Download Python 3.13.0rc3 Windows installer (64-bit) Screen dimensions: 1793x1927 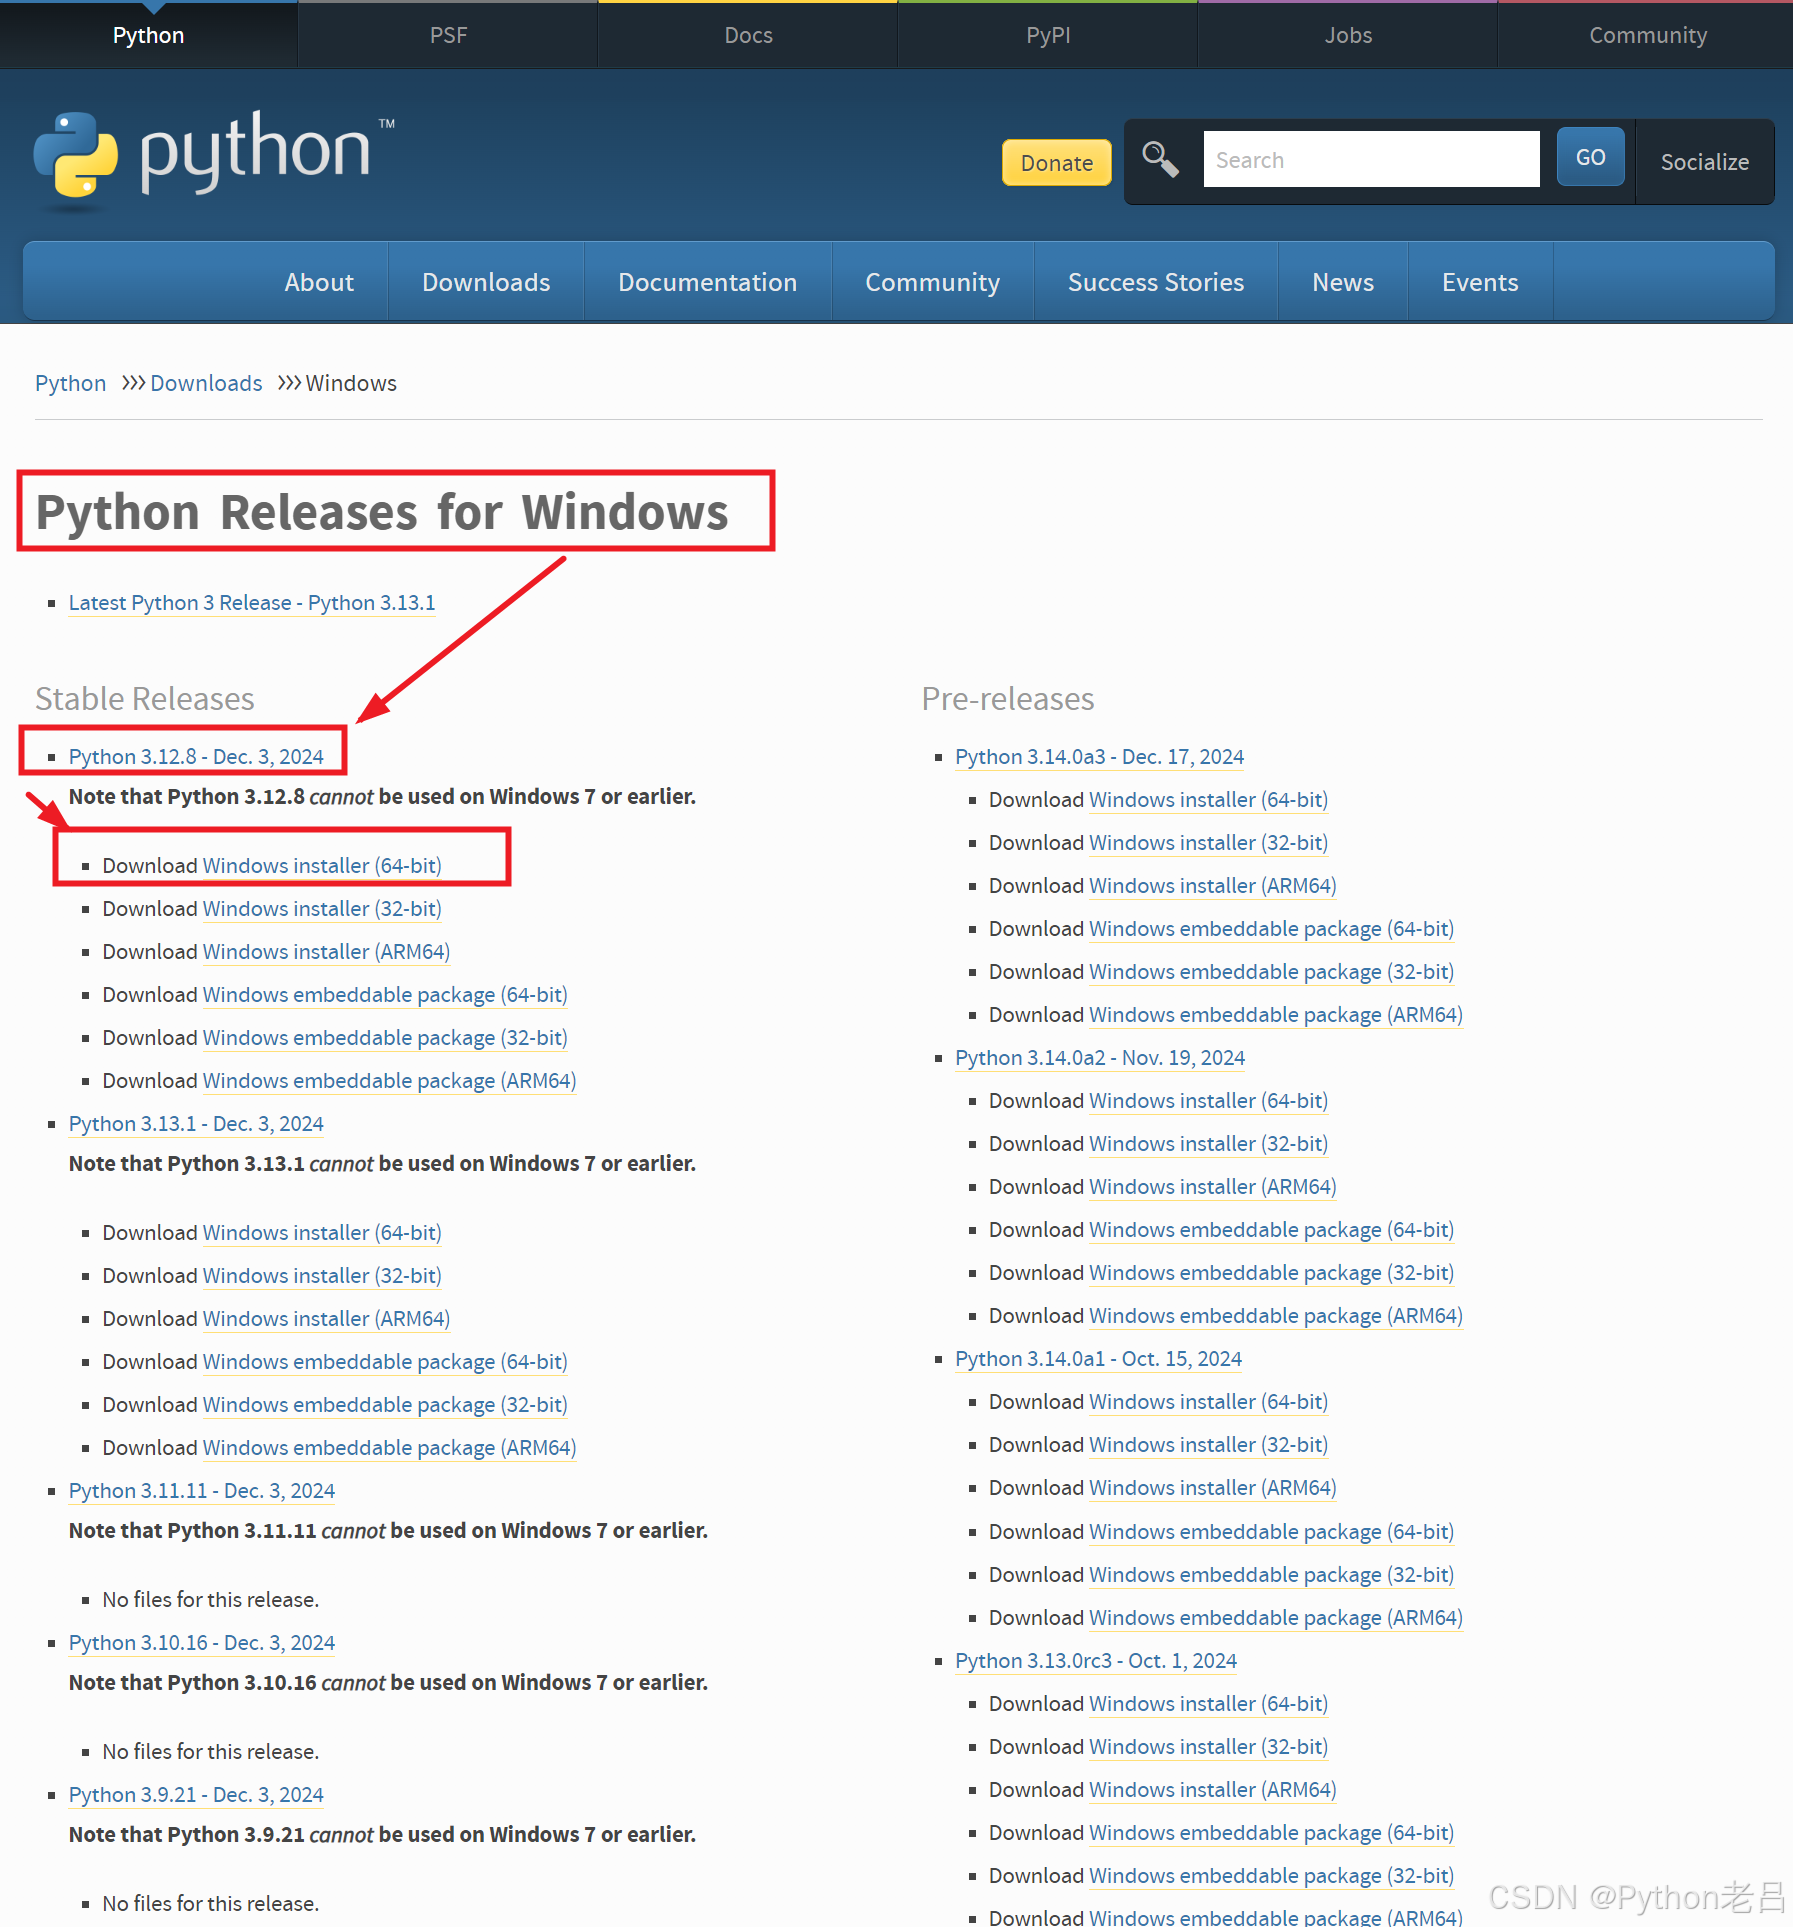coord(1208,1704)
